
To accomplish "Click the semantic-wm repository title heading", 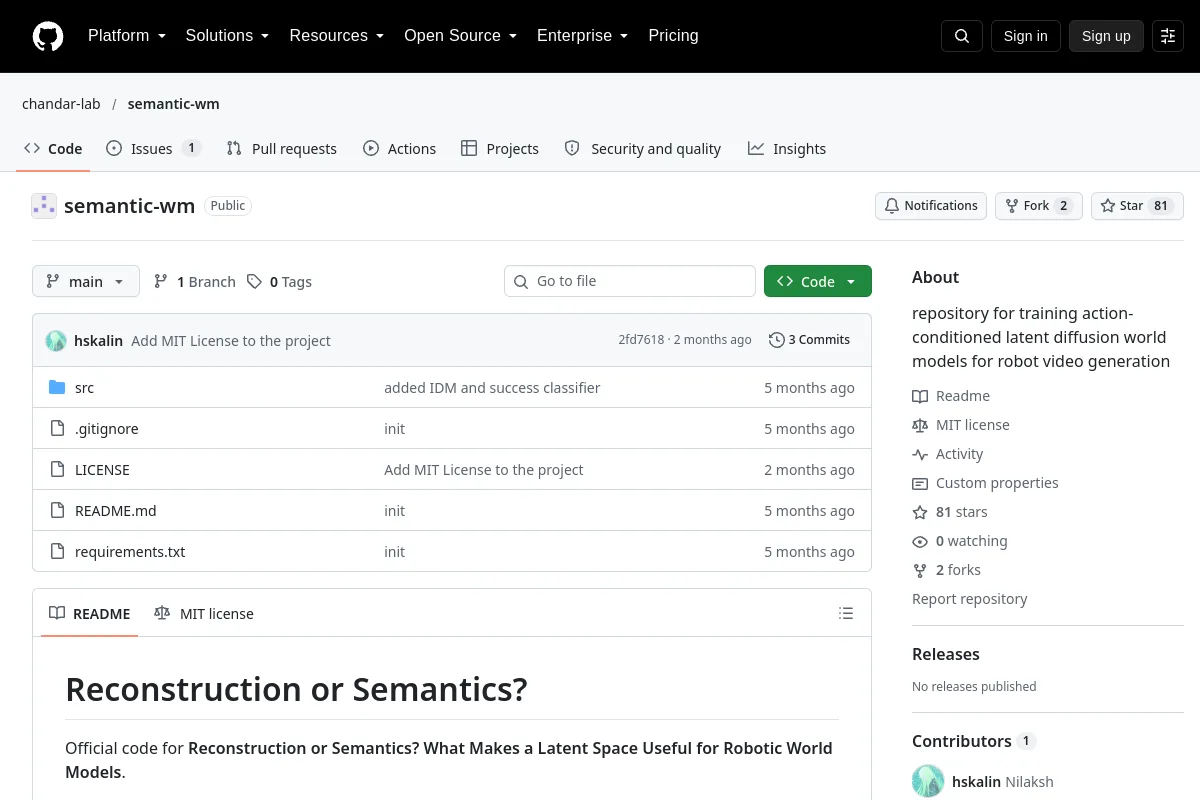I will click(130, 206).
